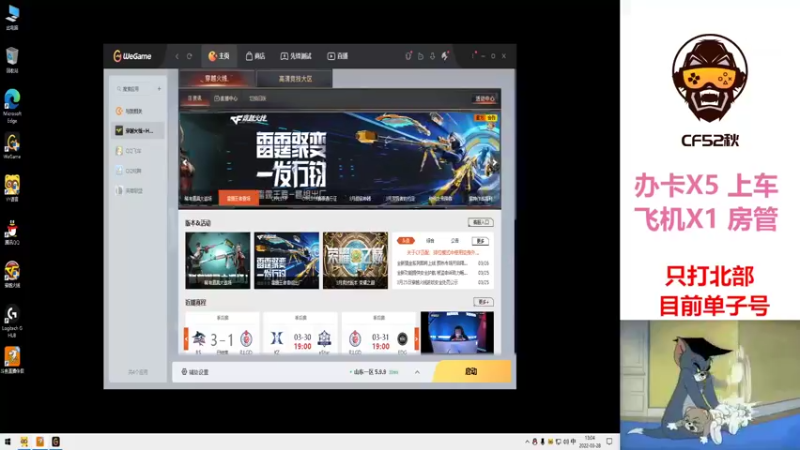The image size is (800, 450).
Task: Refresh the WeGame page with the reload icon
Action: point(189,56)
